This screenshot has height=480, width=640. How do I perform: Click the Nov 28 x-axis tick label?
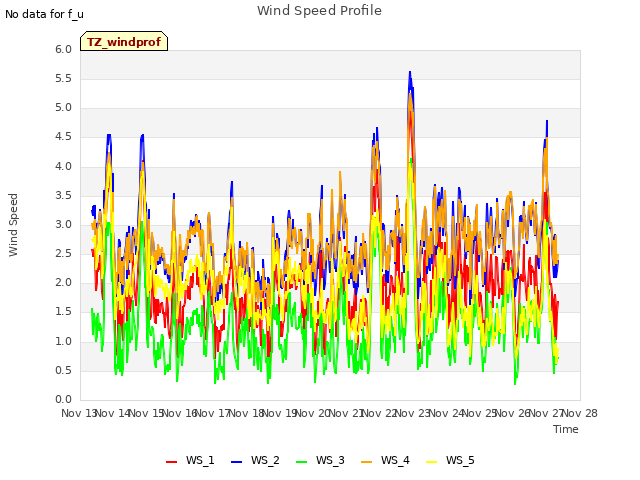click(x=580, y=413)
